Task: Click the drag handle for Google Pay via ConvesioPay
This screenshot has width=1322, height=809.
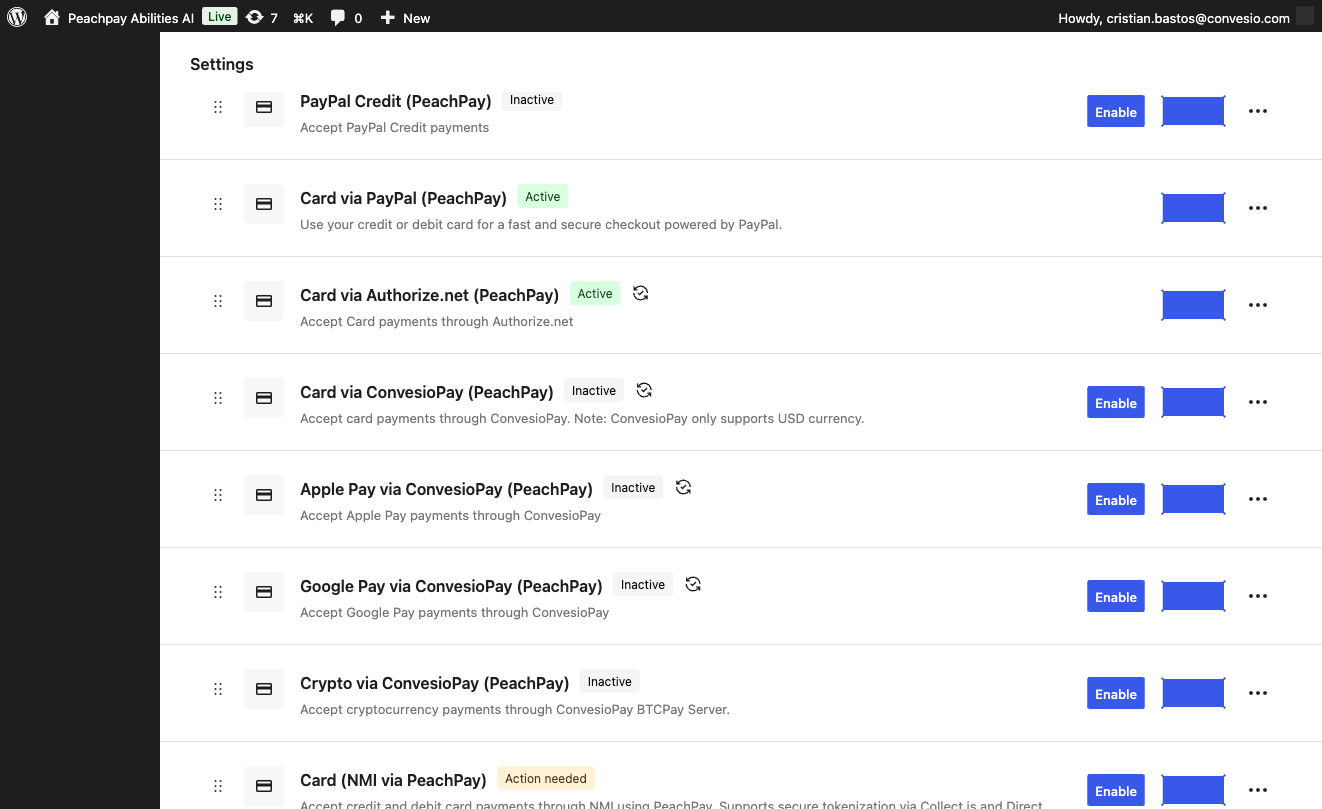Action: point(218,592)
